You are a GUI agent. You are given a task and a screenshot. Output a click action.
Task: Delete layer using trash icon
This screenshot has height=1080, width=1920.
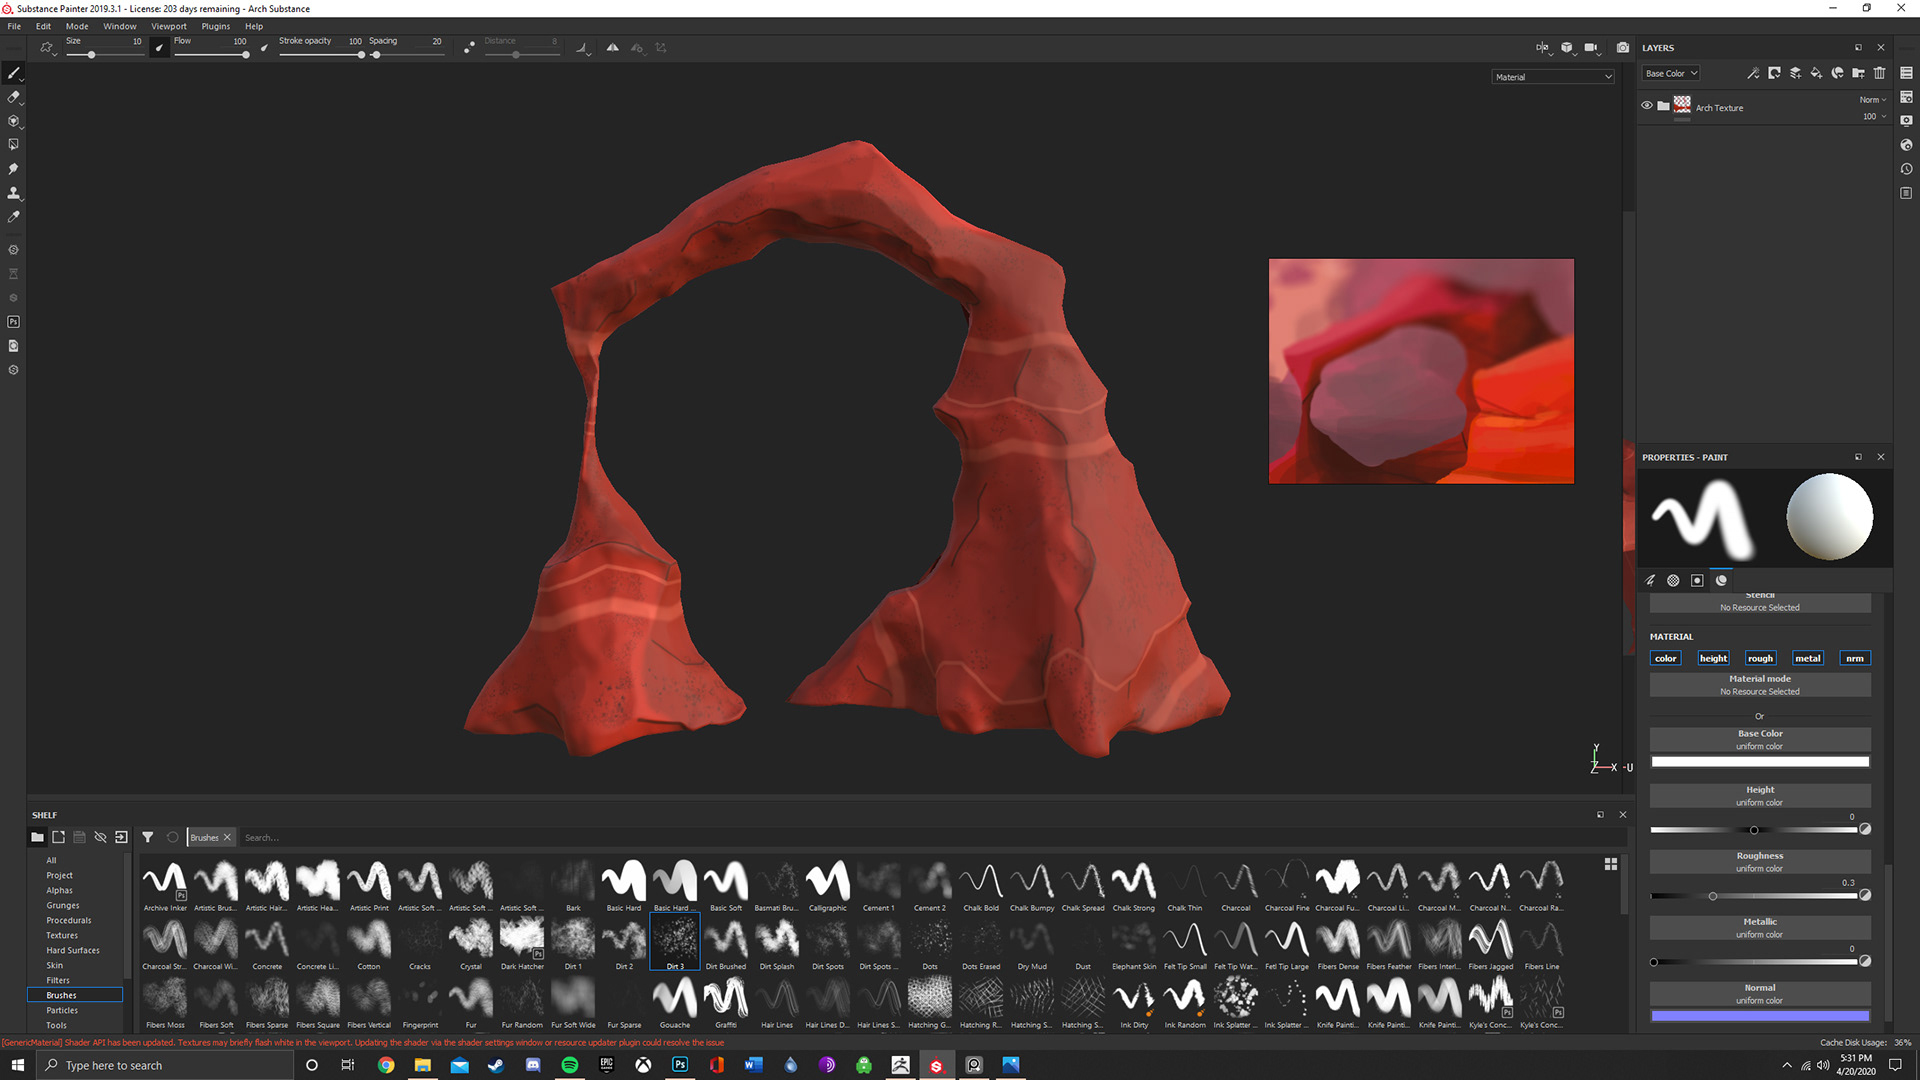coord(1879,73)
